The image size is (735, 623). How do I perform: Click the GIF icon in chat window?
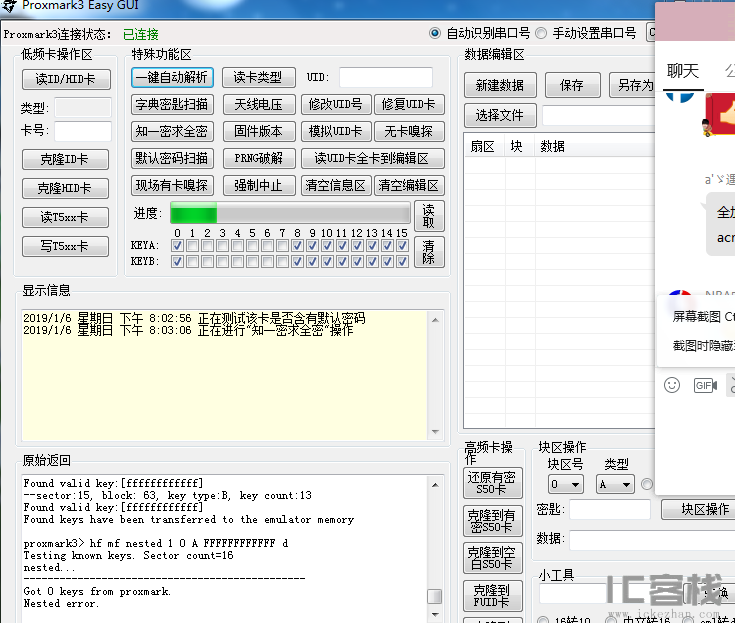705,385
